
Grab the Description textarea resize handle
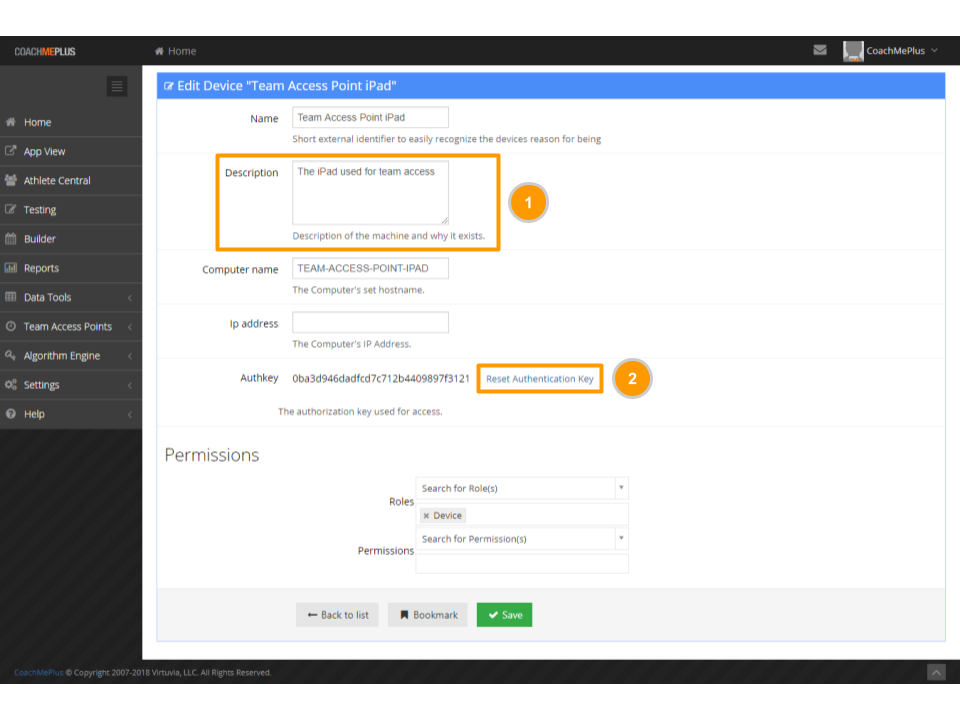(x=444, y=220)
